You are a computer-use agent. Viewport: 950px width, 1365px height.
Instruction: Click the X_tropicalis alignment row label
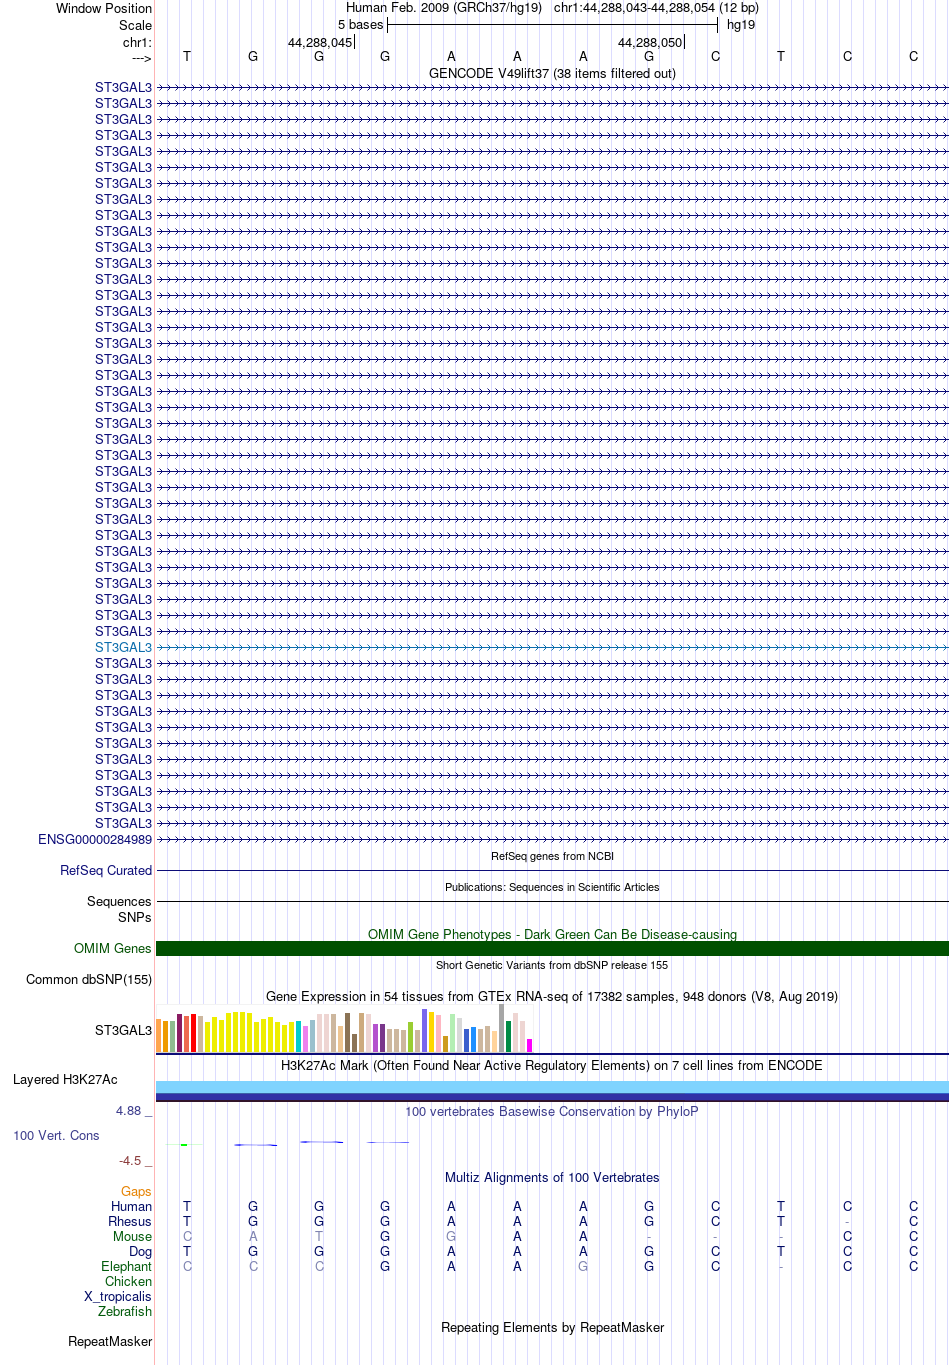click(x=118, y=1296)
